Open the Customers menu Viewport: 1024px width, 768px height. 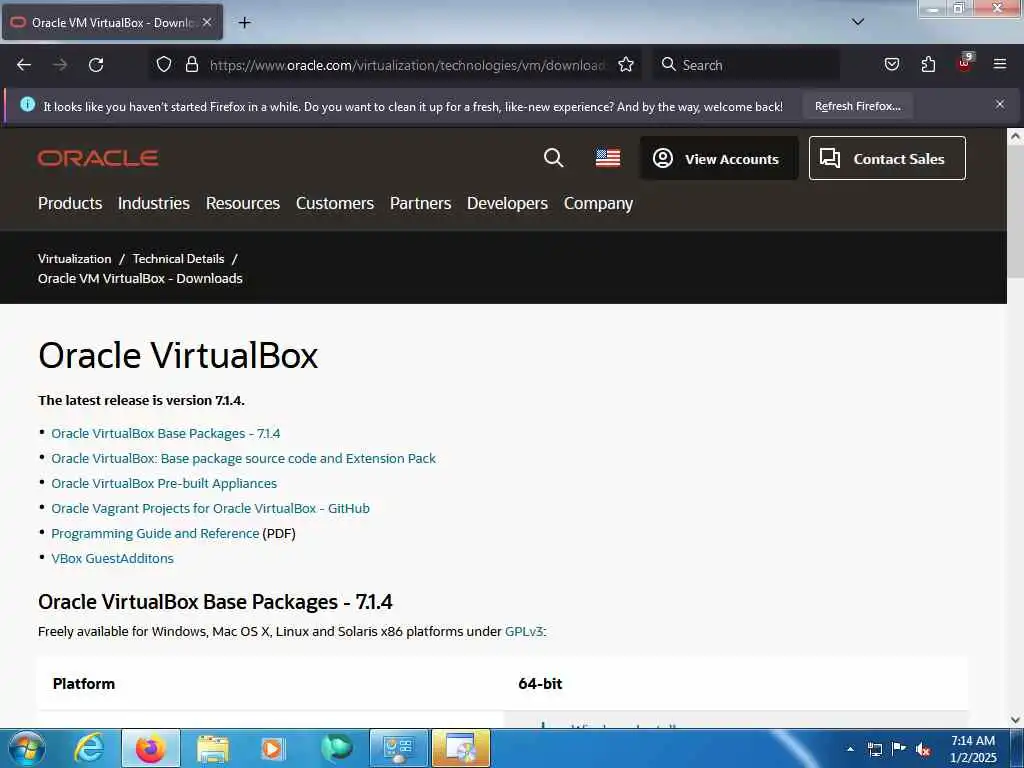coord(335,203)
